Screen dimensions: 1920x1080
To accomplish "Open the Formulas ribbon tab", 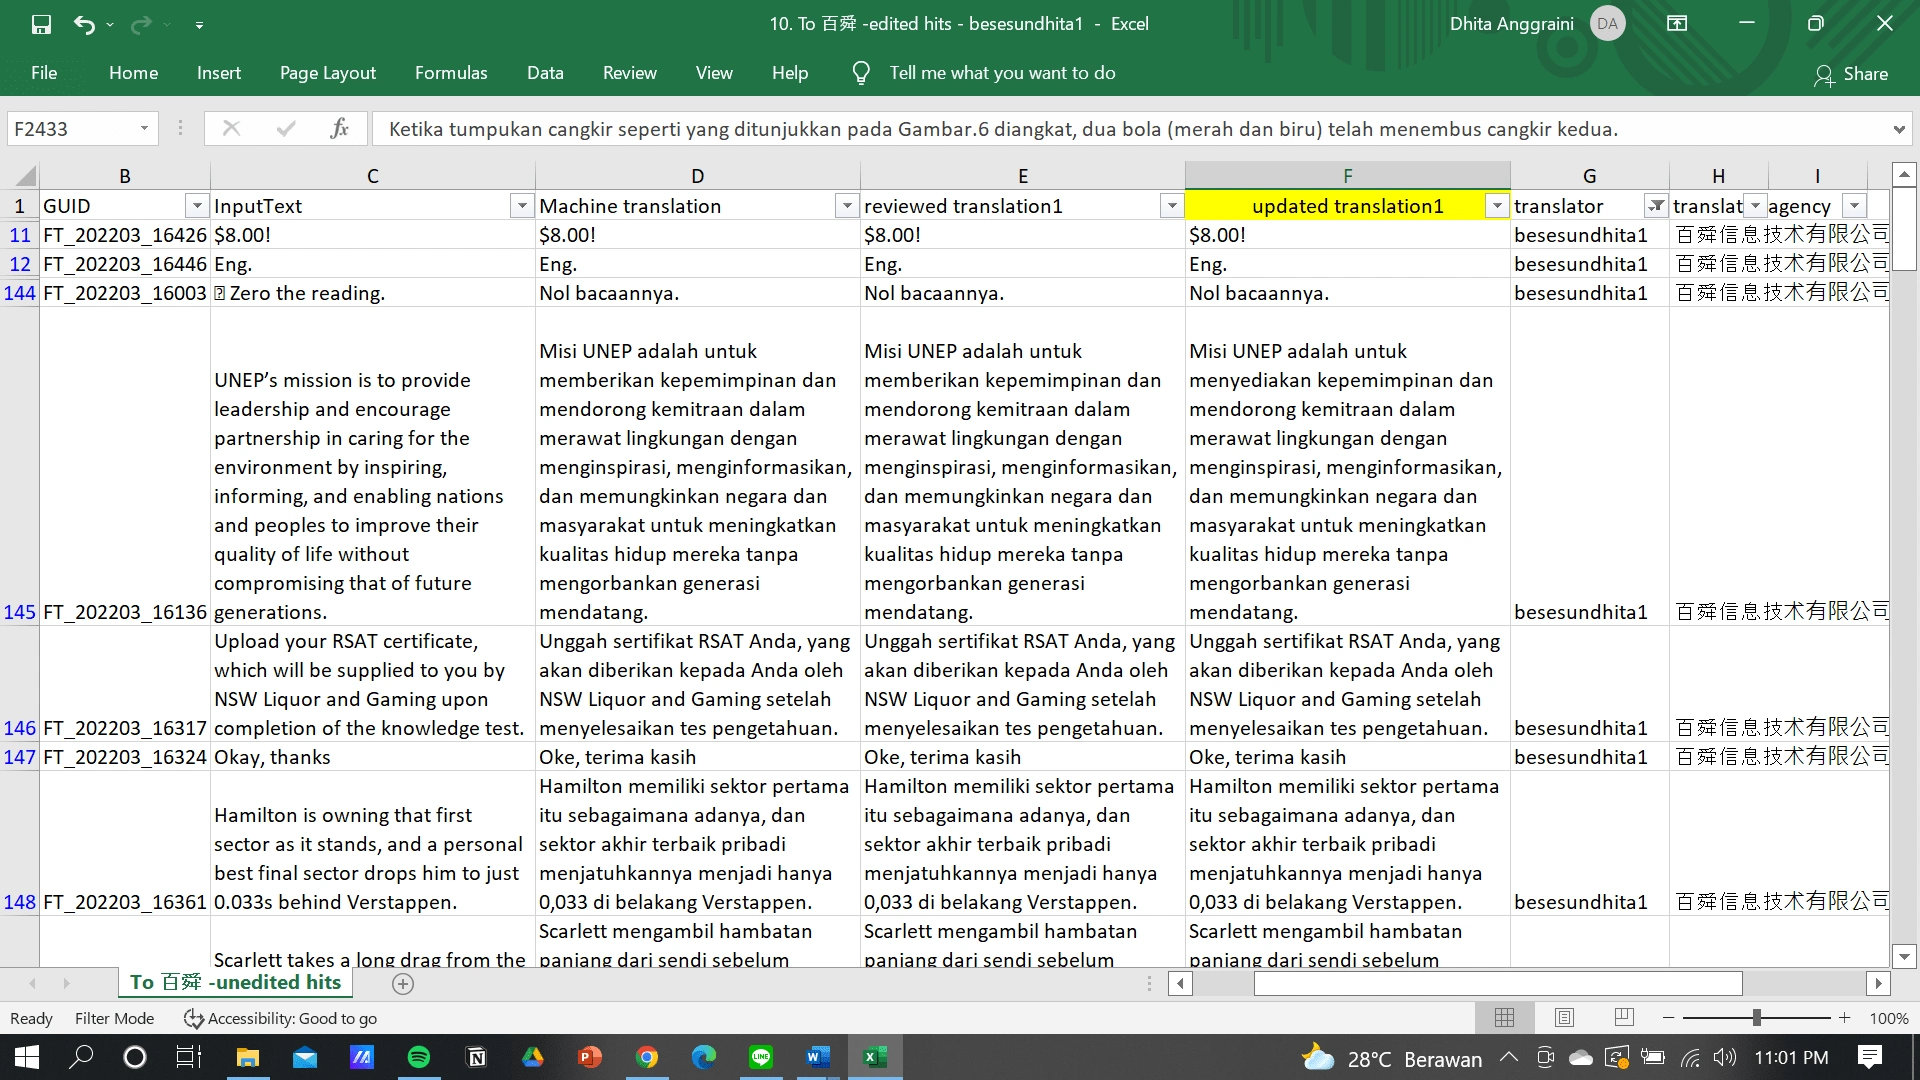I will coord(451,73).
